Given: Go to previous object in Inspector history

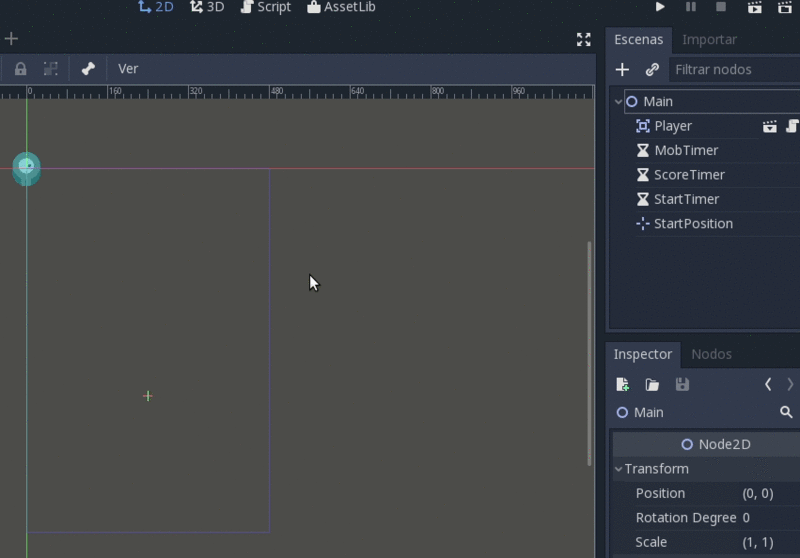Looking at the screenshot, I should (768, 384).
